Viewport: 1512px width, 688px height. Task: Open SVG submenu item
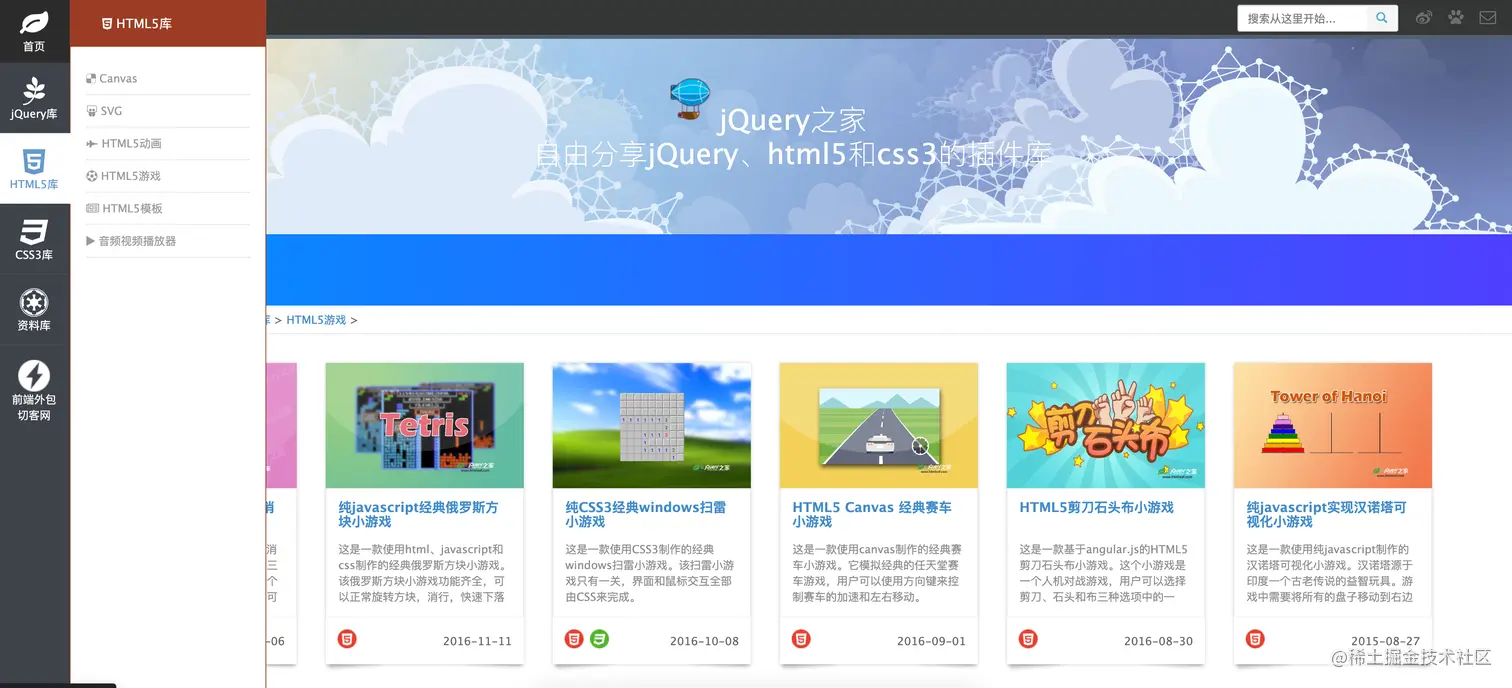[168, 111]
